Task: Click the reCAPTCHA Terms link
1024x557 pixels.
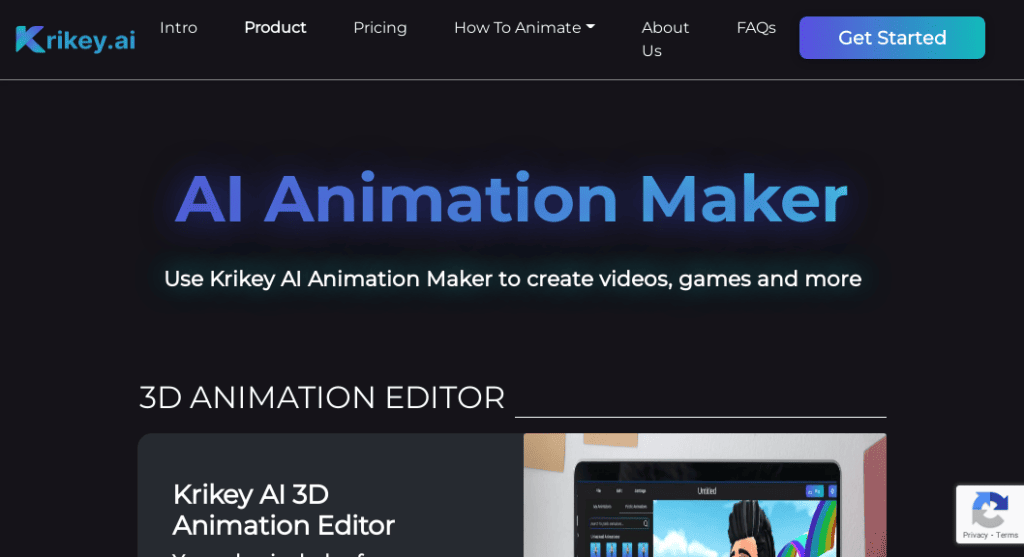Action: (1006, 535)
